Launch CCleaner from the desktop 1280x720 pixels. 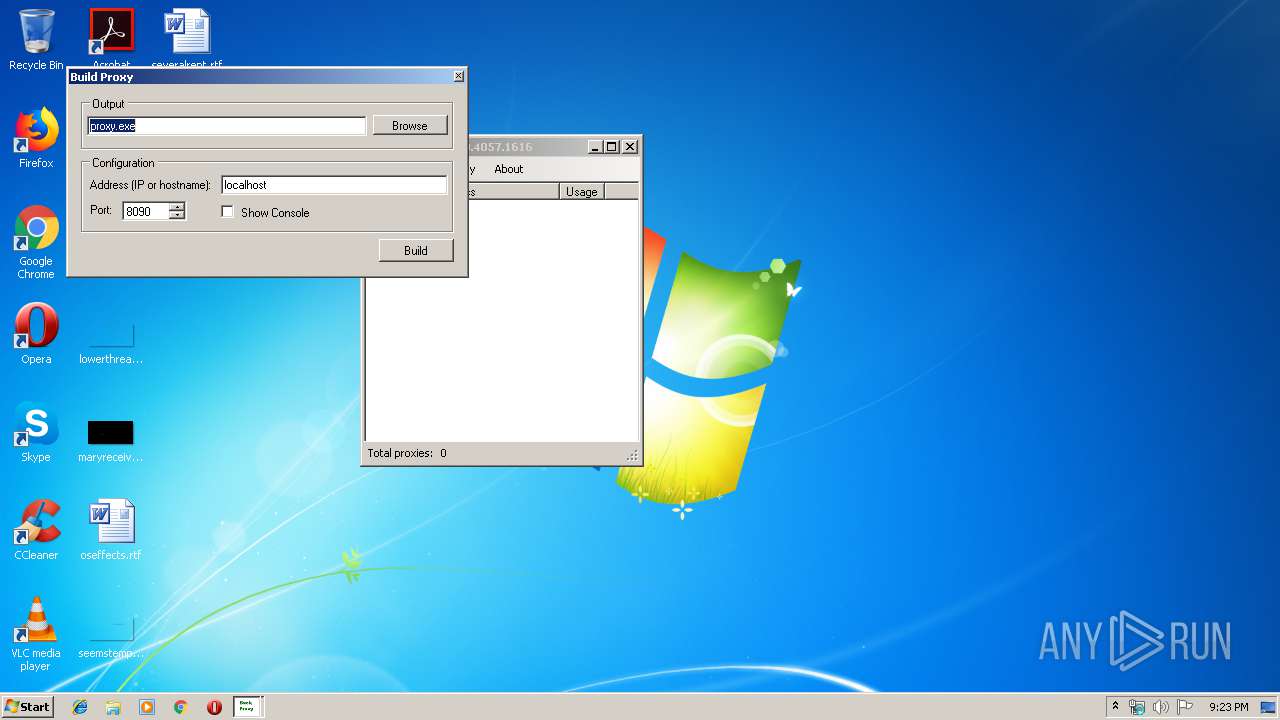pyautogui.click(x=36, y=530)
